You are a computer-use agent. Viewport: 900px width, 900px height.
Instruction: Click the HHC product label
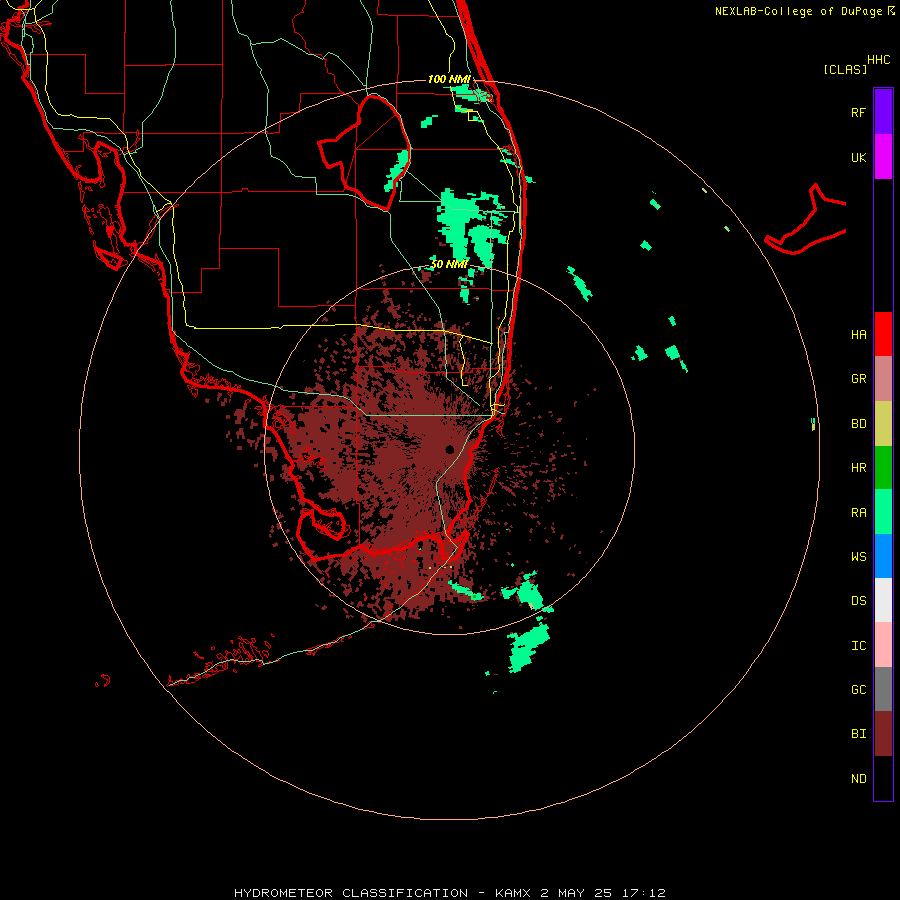click(878, 60)
